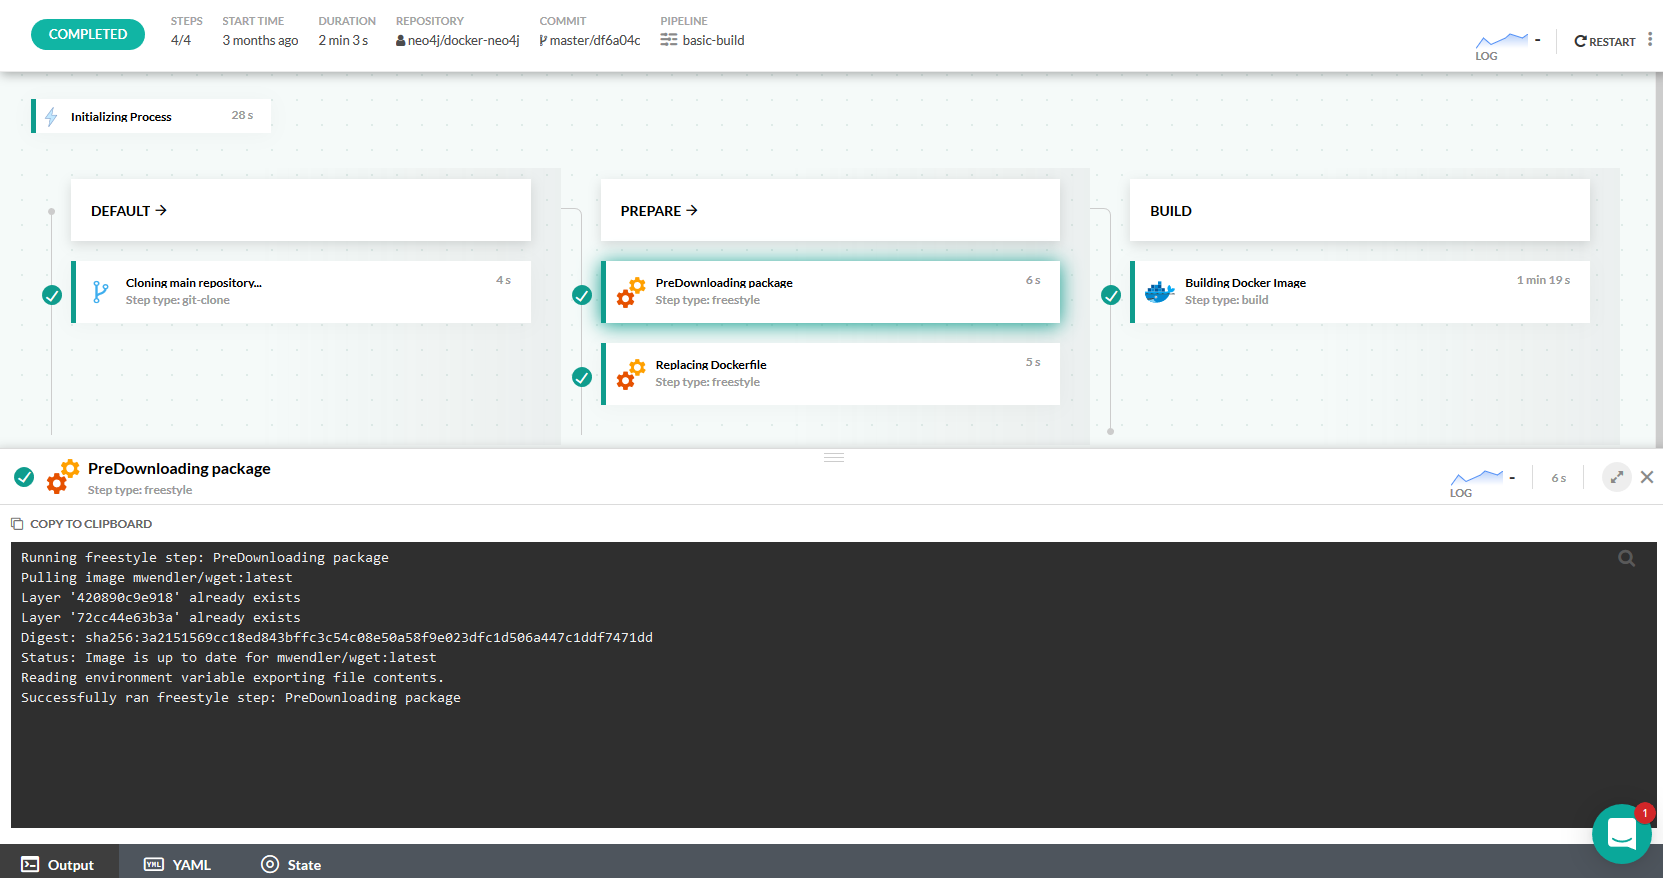Click the Docker whale icon in Build step

pos(1159,292)
